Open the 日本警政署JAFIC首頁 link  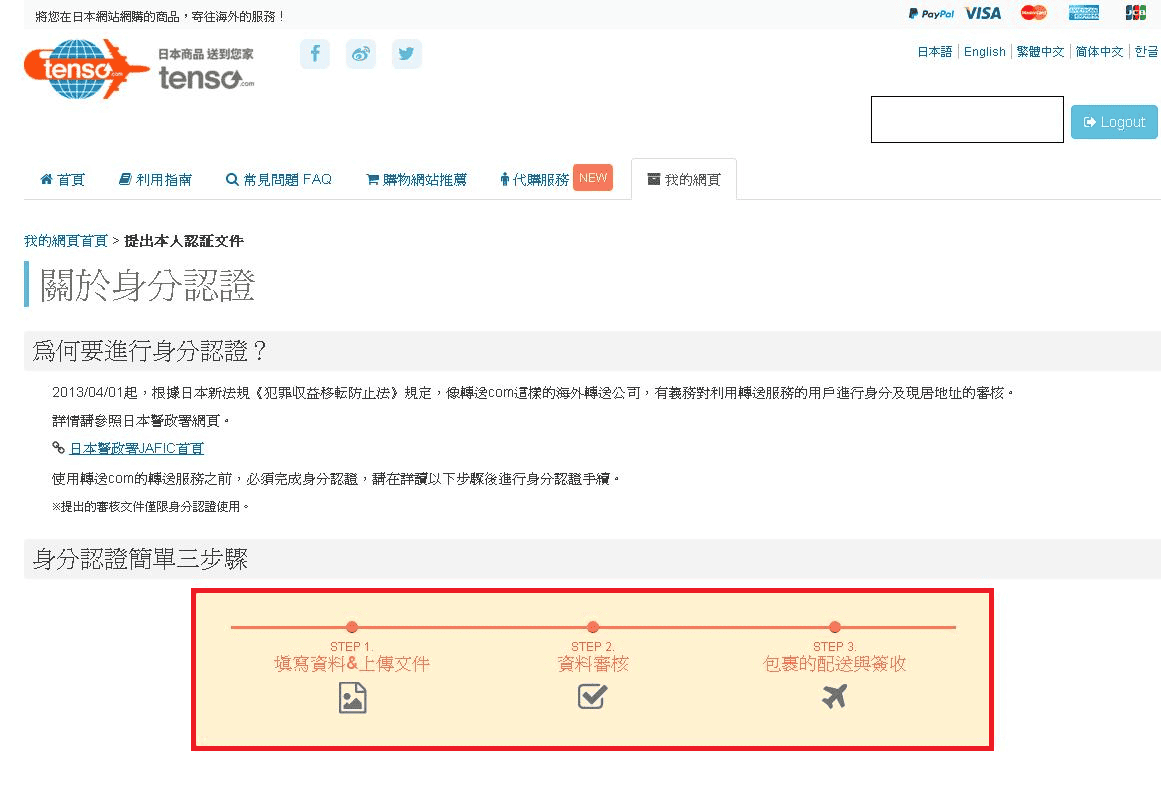[x=136, y=449]
